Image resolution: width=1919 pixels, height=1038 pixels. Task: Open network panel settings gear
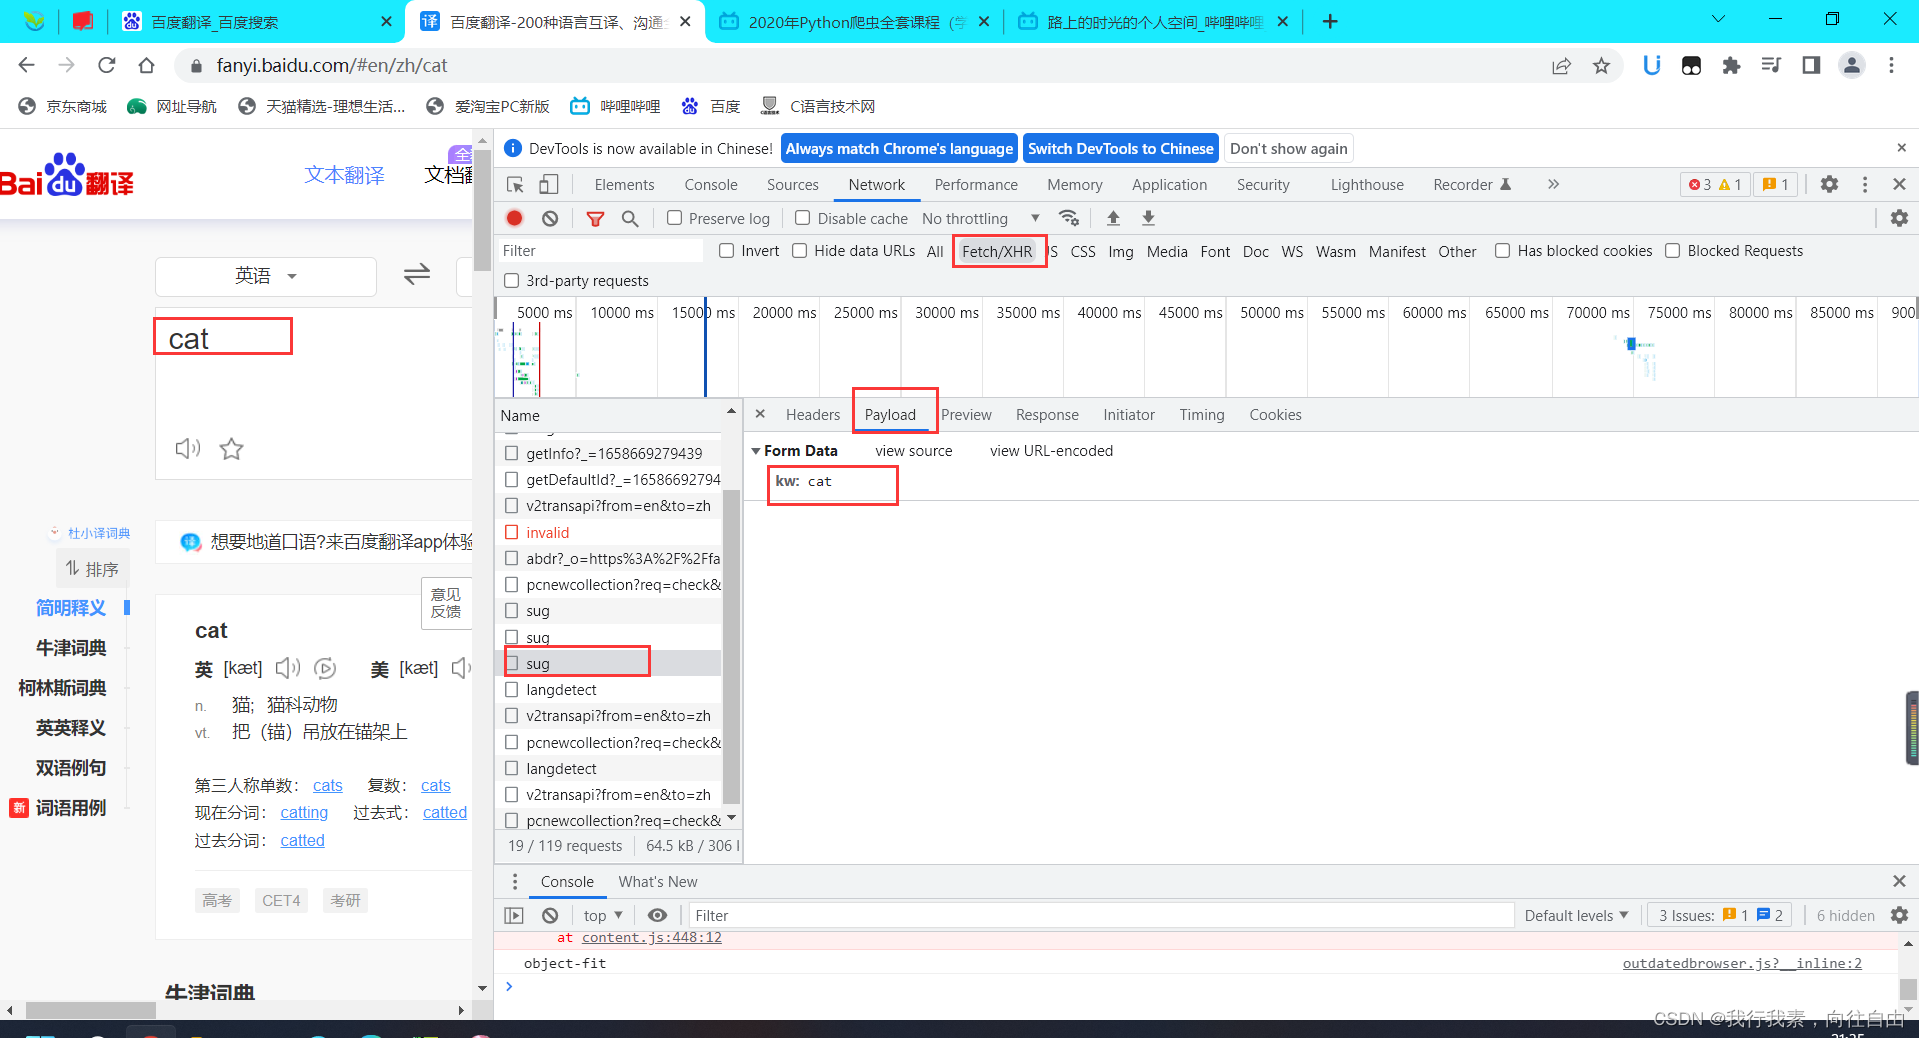tap(1899, 218)
